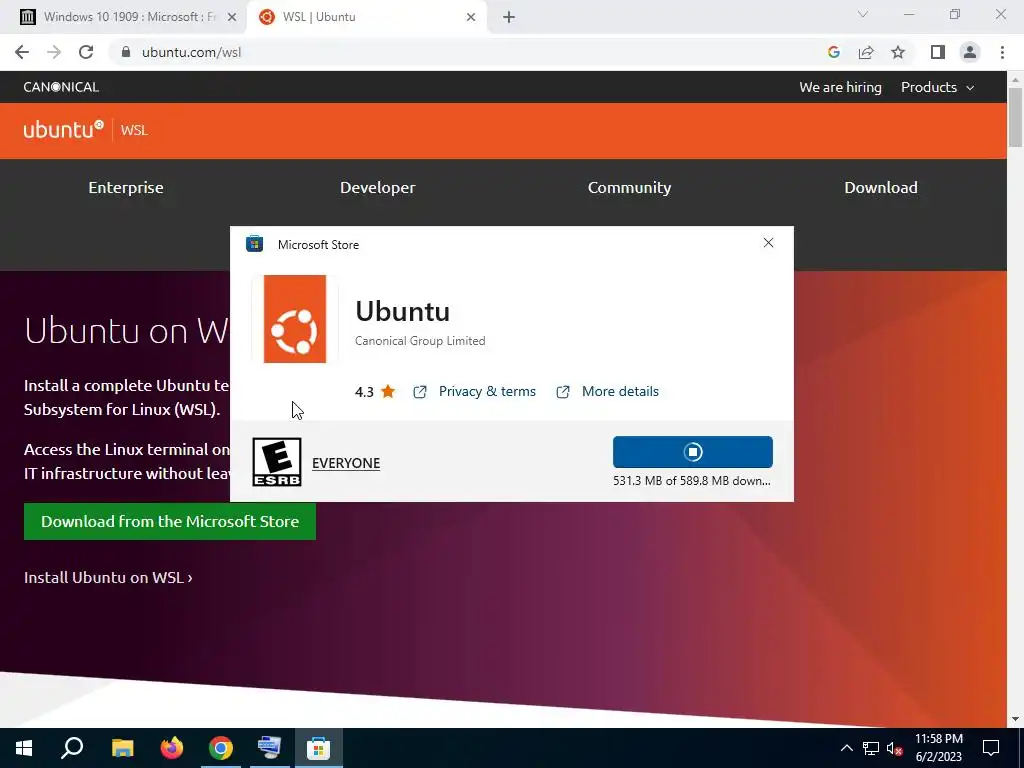Open the Developer menu item
The height and width of the screenshot is (768, 1024).
point(377,187)
